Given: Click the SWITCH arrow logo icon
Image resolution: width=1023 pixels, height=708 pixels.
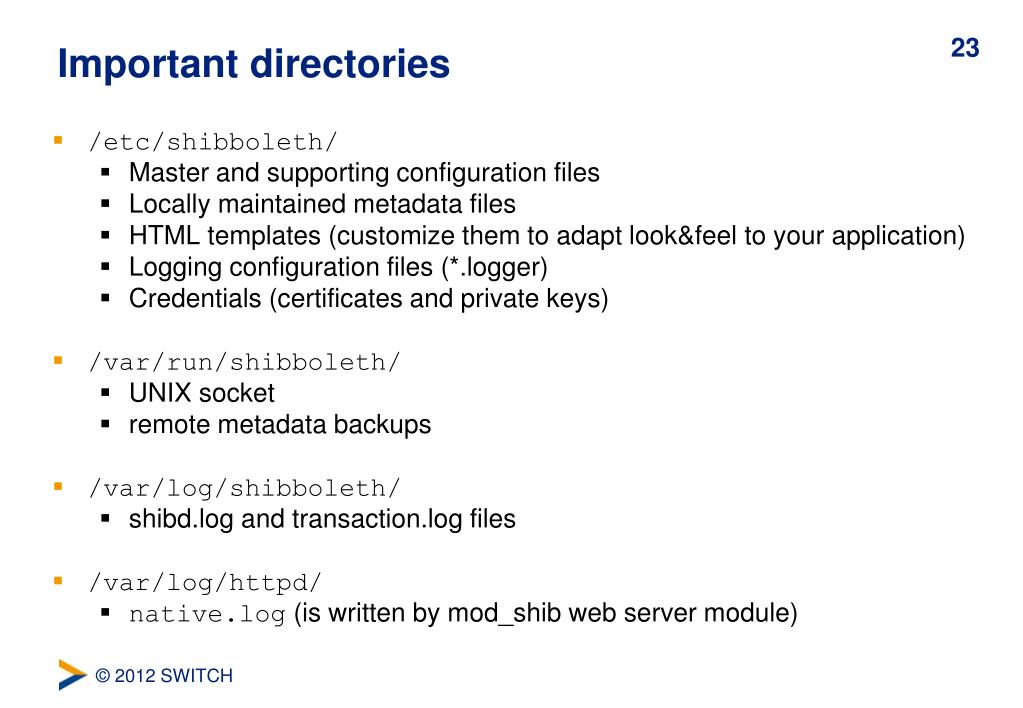Looking at the screenshot, I should pyautogui.click(x=72, y=675).
